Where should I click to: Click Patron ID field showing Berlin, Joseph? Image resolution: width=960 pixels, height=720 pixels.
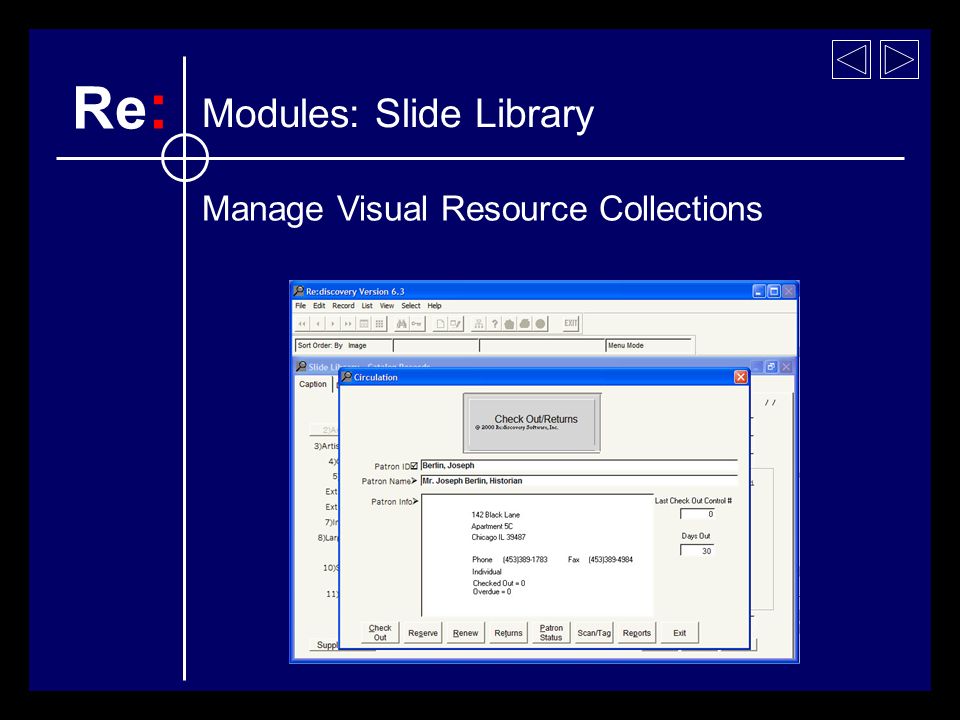[579, 465]
